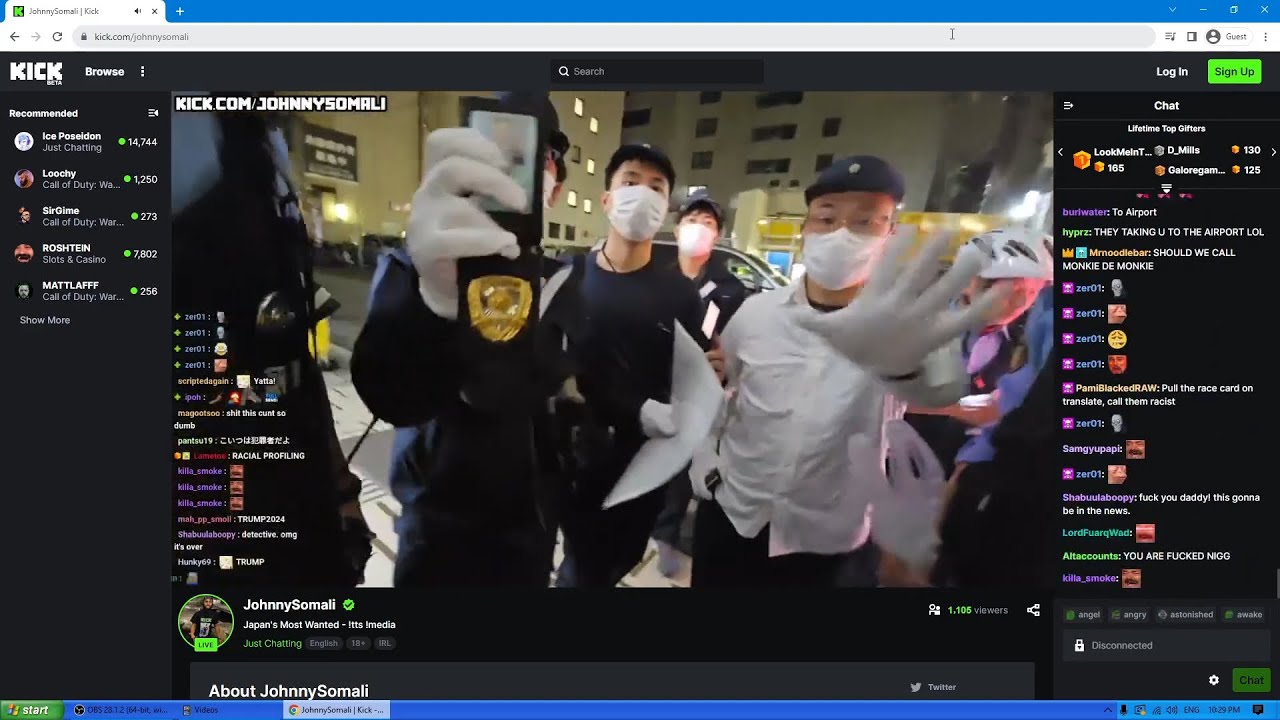The height and width of the screenshot is (720, 1280).
Task: Expand recommended list with Show More
Action: [45, 320]
